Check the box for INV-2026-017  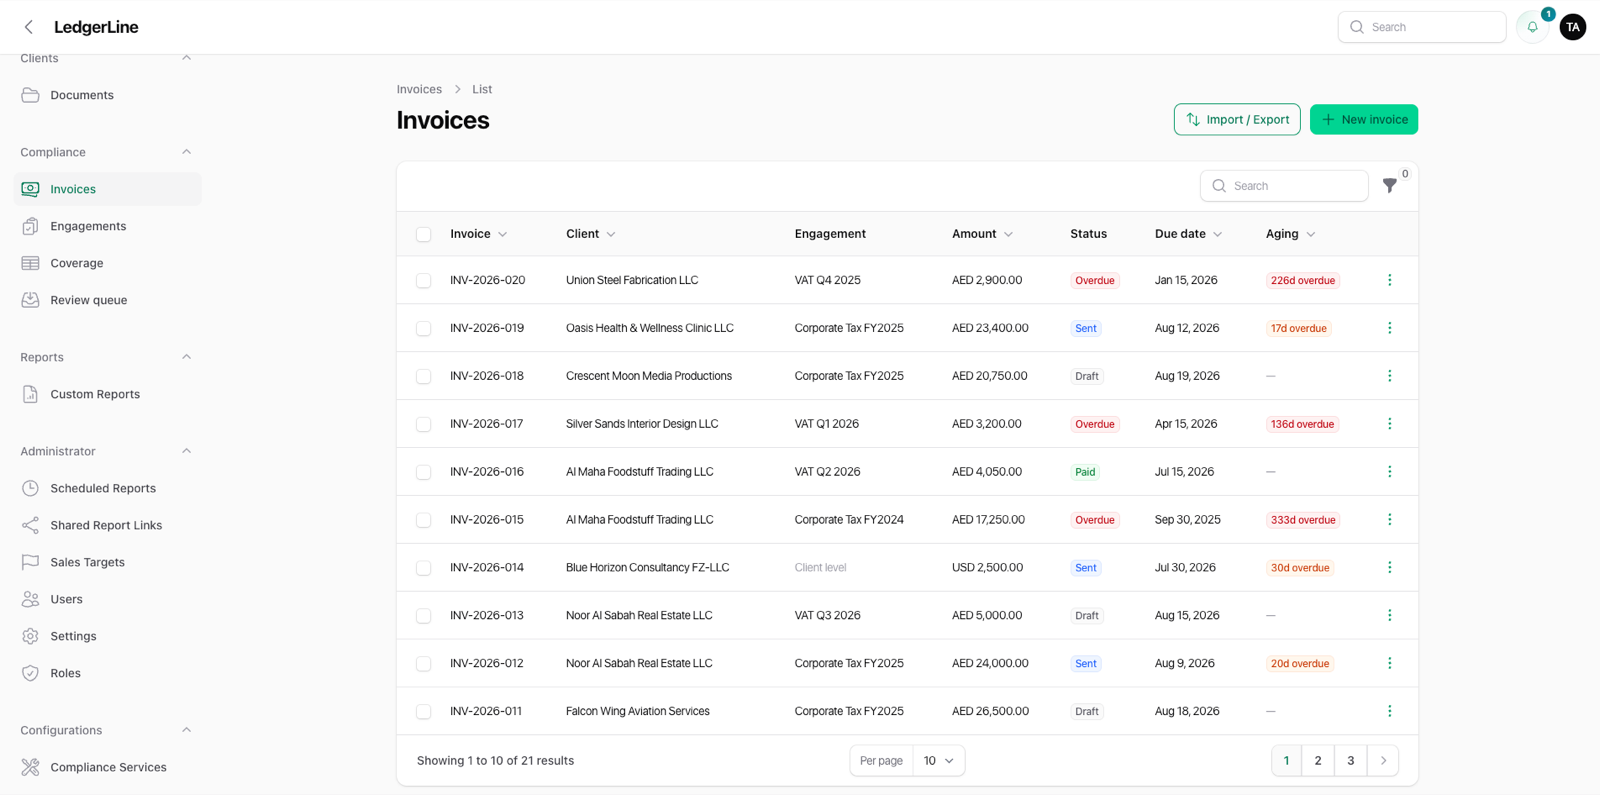tap(424, 425)
